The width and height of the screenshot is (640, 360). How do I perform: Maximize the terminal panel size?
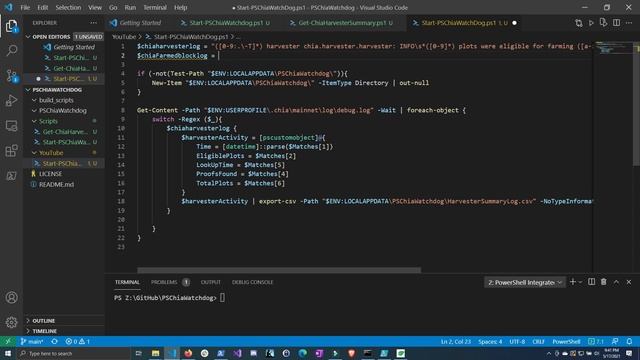[616, 282]
